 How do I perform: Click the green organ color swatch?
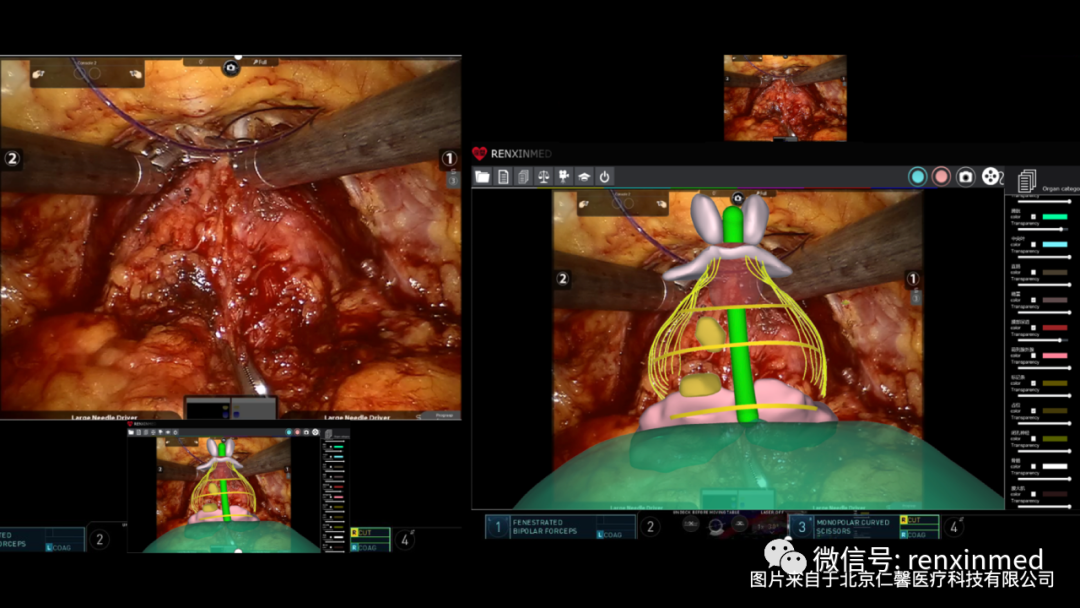pyautogui.click(x=1054, y=217)
